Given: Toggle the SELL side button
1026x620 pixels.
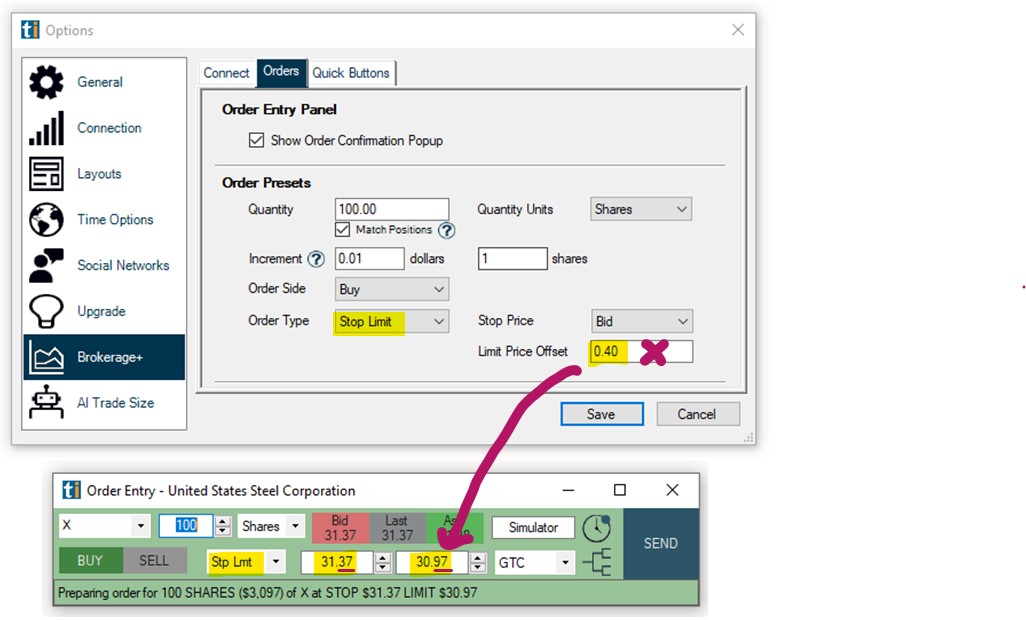Looking at the screenshot, I should (x=153, y=561).
